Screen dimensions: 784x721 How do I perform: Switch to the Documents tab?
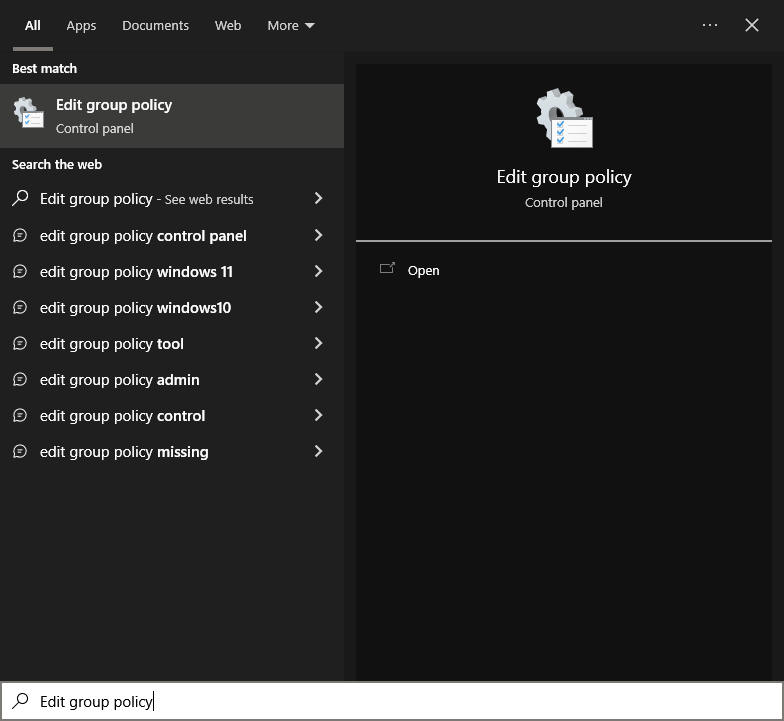tap(156, 26)
